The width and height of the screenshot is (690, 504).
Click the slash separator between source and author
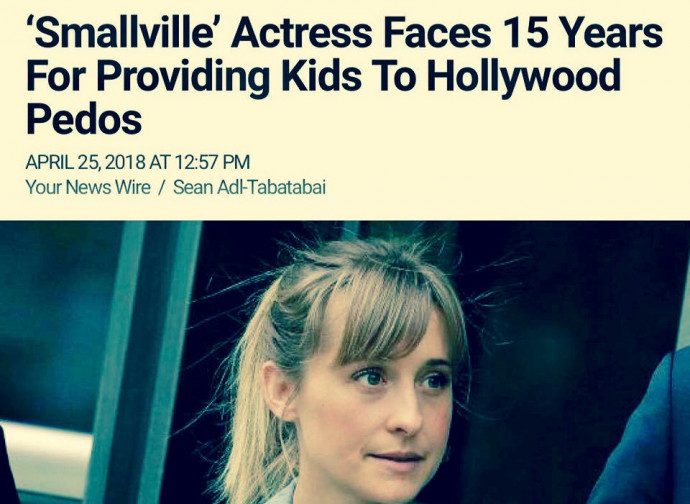click(161, 188)
